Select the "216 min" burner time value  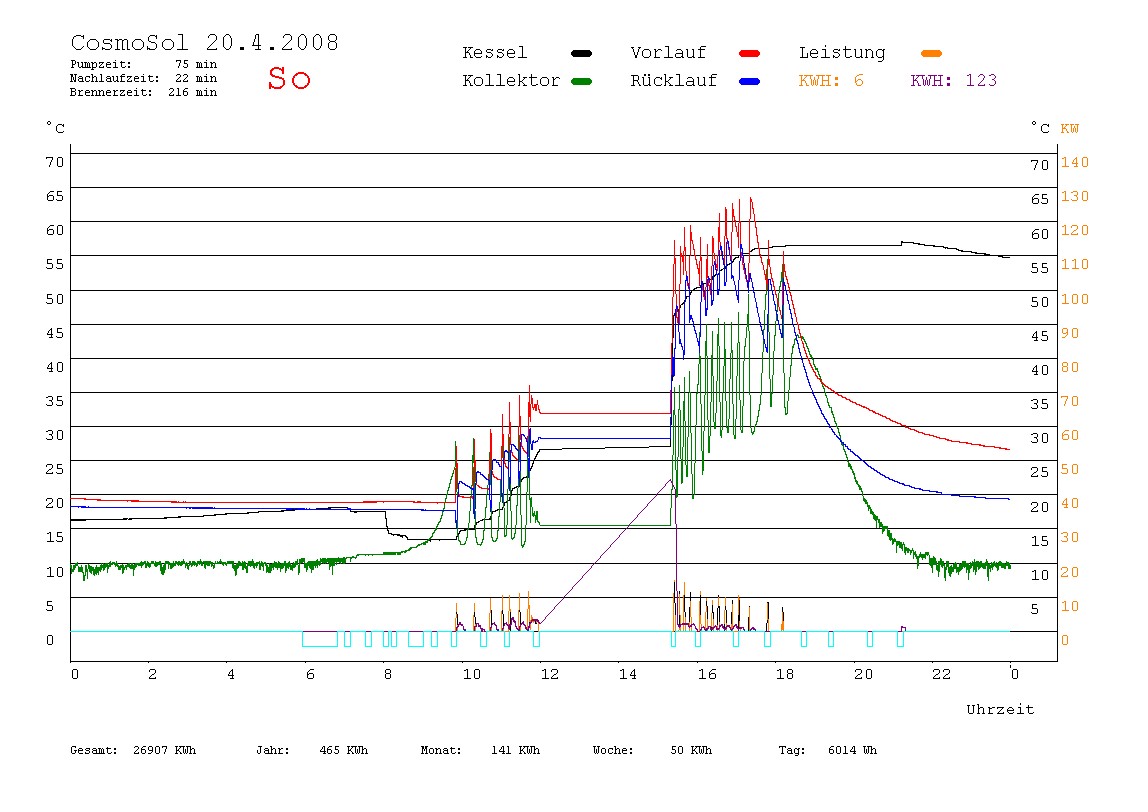pos(193,92)
